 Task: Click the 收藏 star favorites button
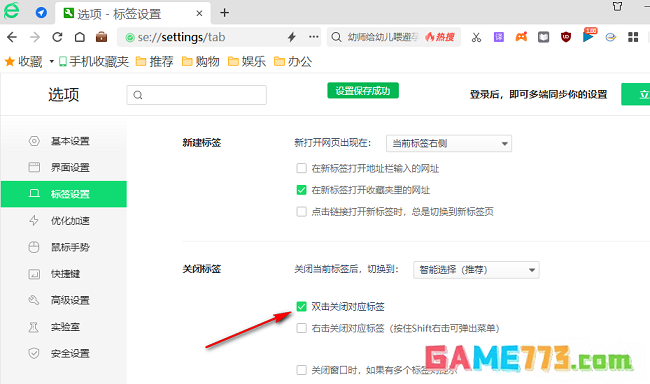tap(24, 62)
